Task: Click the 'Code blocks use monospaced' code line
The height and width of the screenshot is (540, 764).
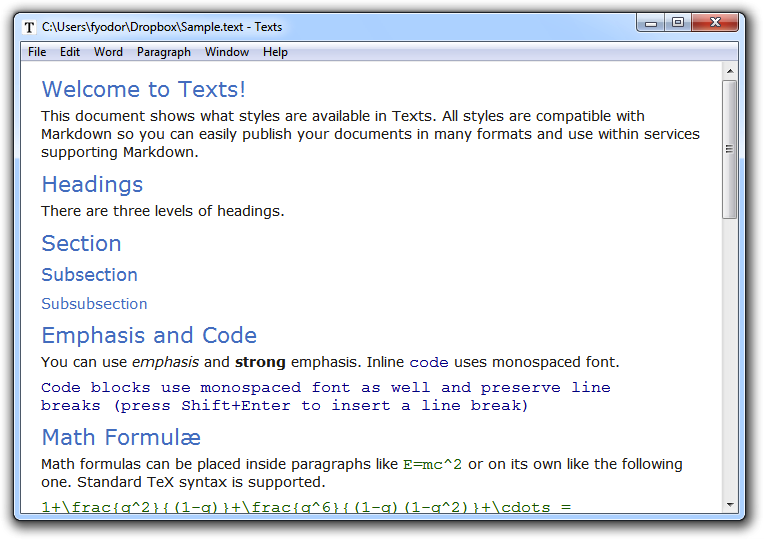Action: pyautogui.click(x=325, y=387)
